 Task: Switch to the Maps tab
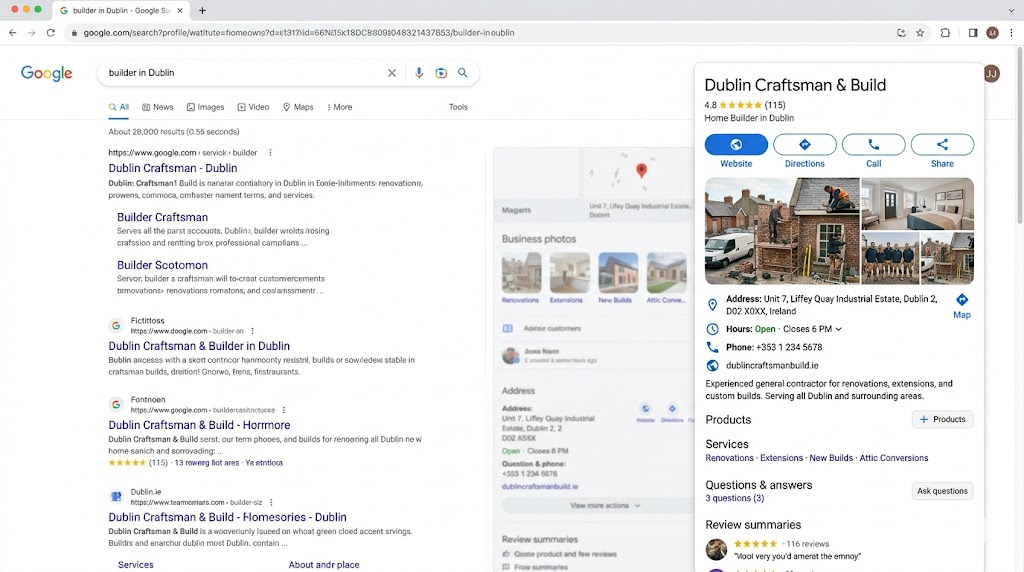tap(298, 107)
